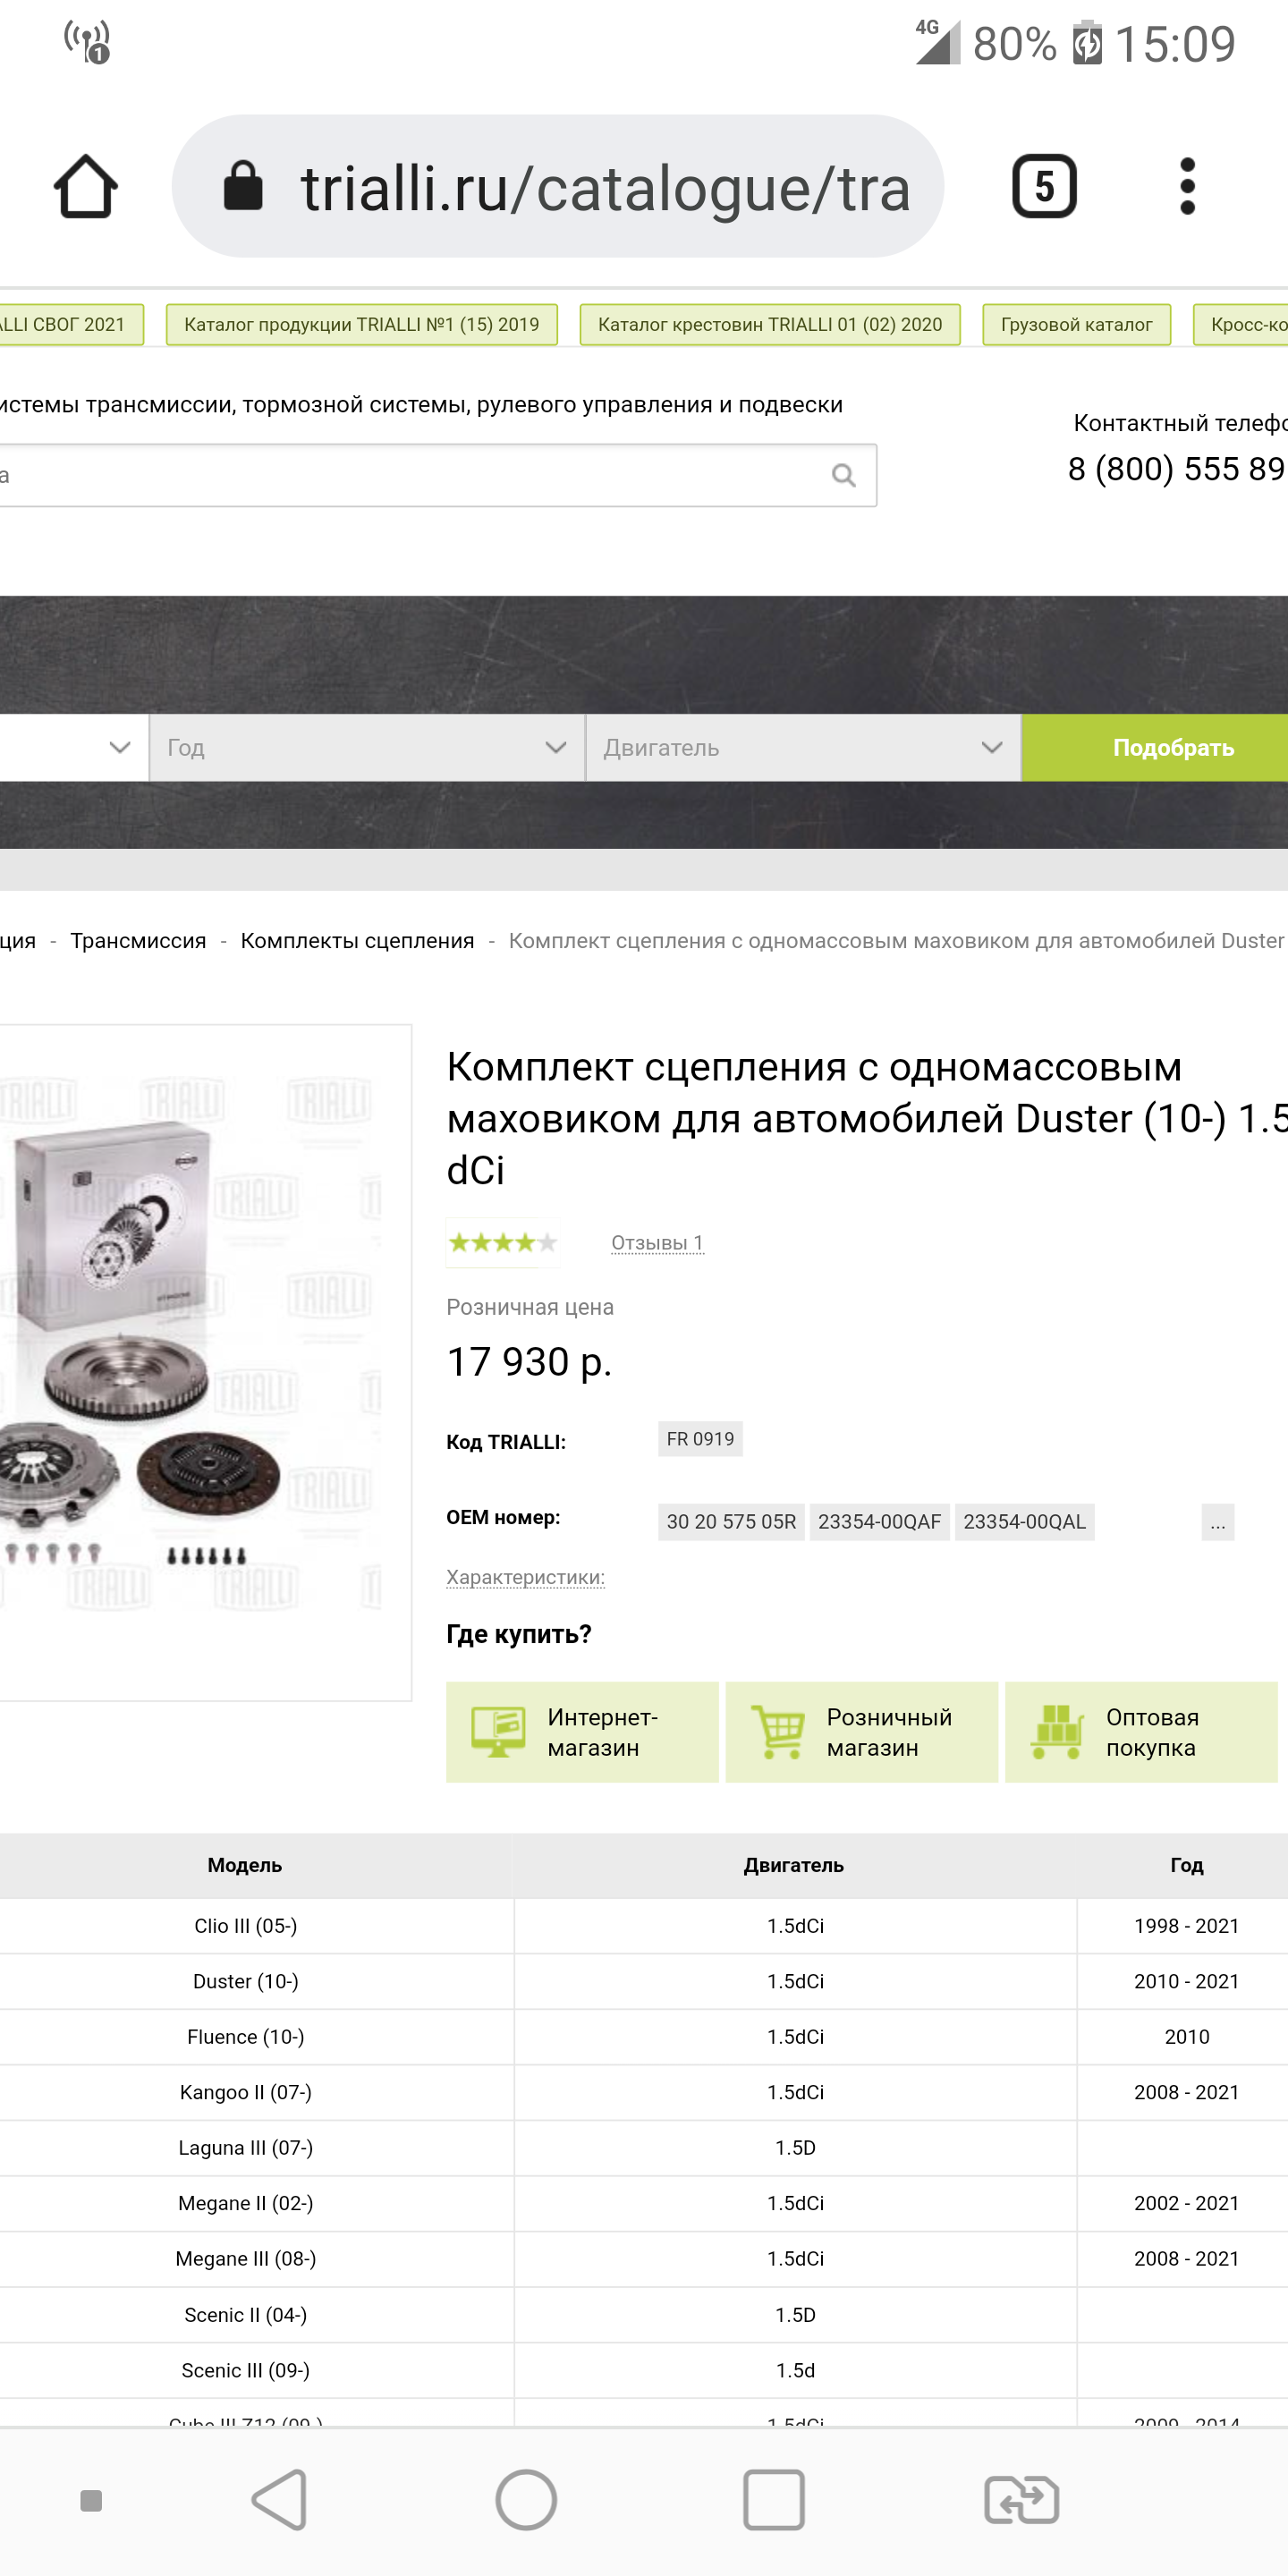Tap the Android recent apps square button
This screenshot has width=1288, height=2576.
[x=773, y=2500]
